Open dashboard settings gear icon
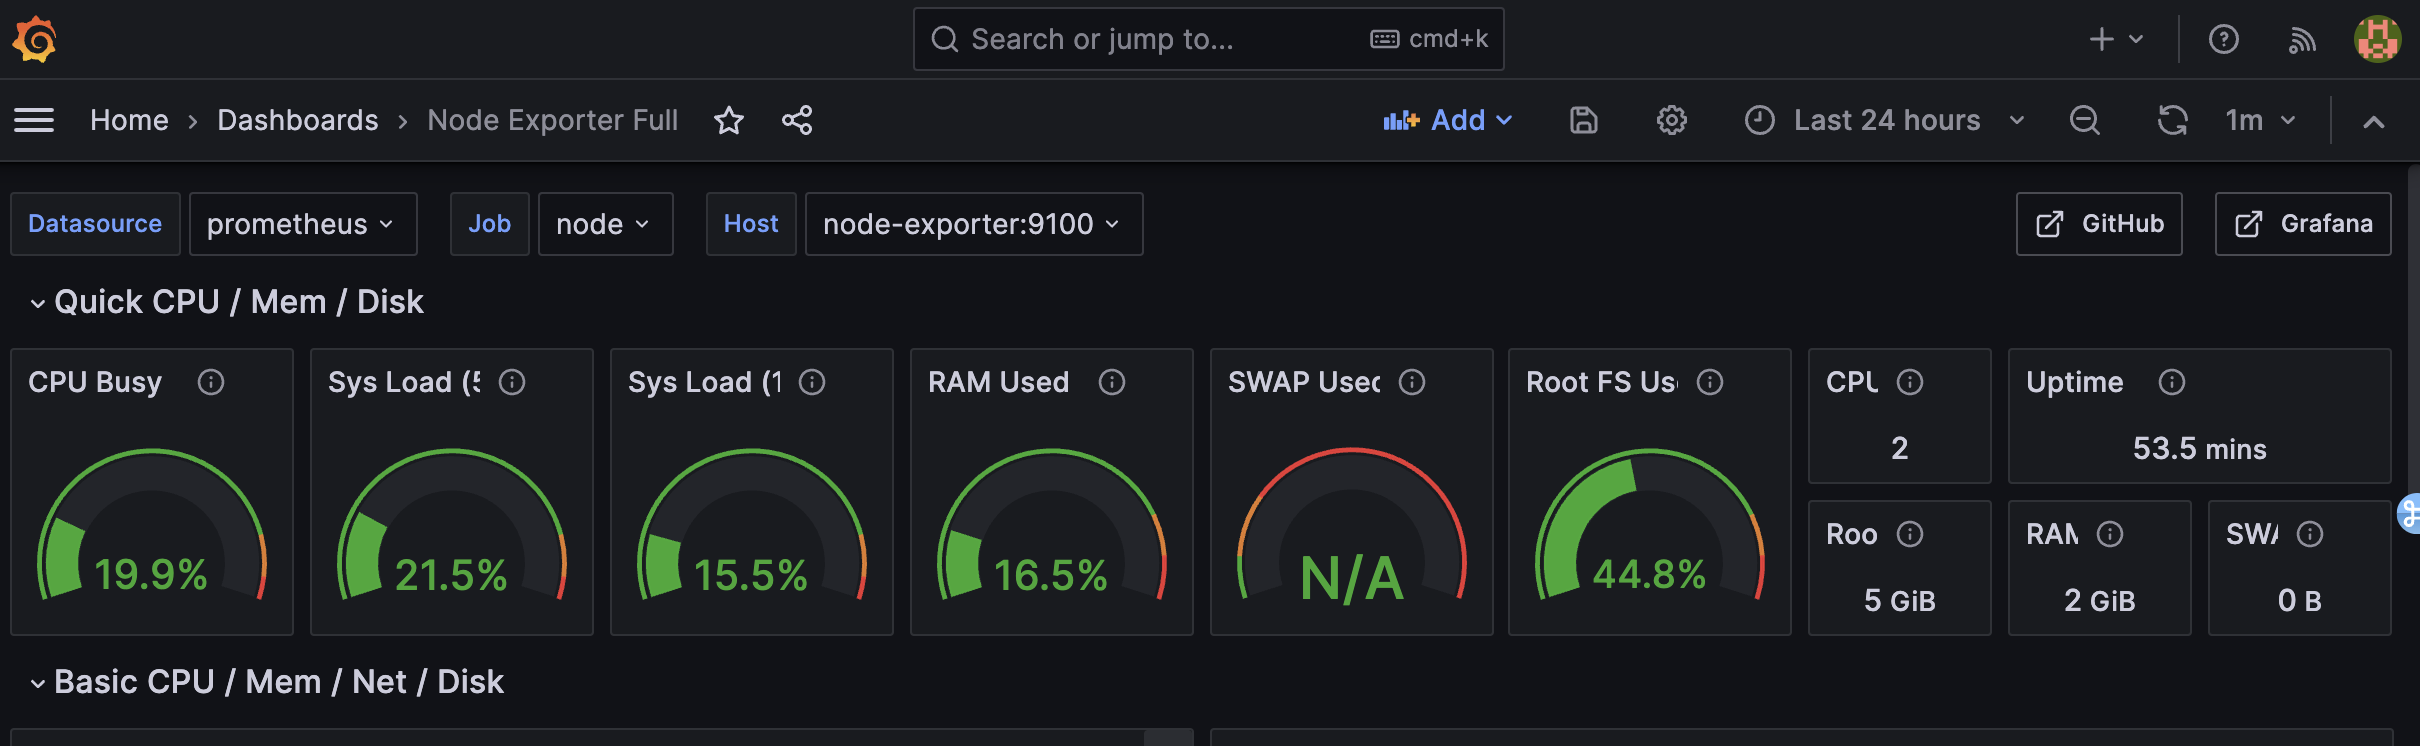 click(1671, 121)
